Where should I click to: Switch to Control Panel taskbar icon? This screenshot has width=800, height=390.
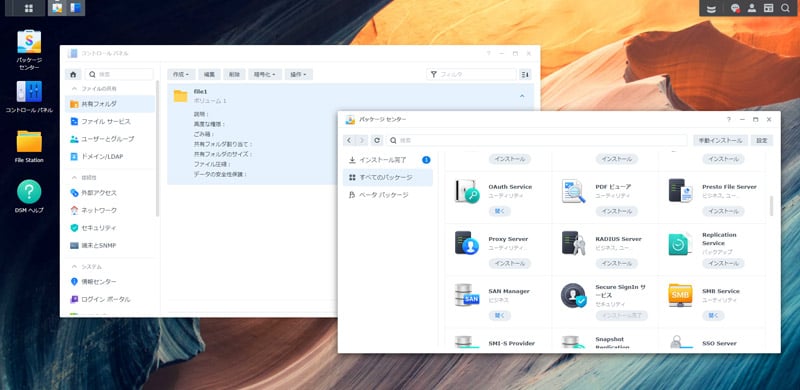click(76, 8)
